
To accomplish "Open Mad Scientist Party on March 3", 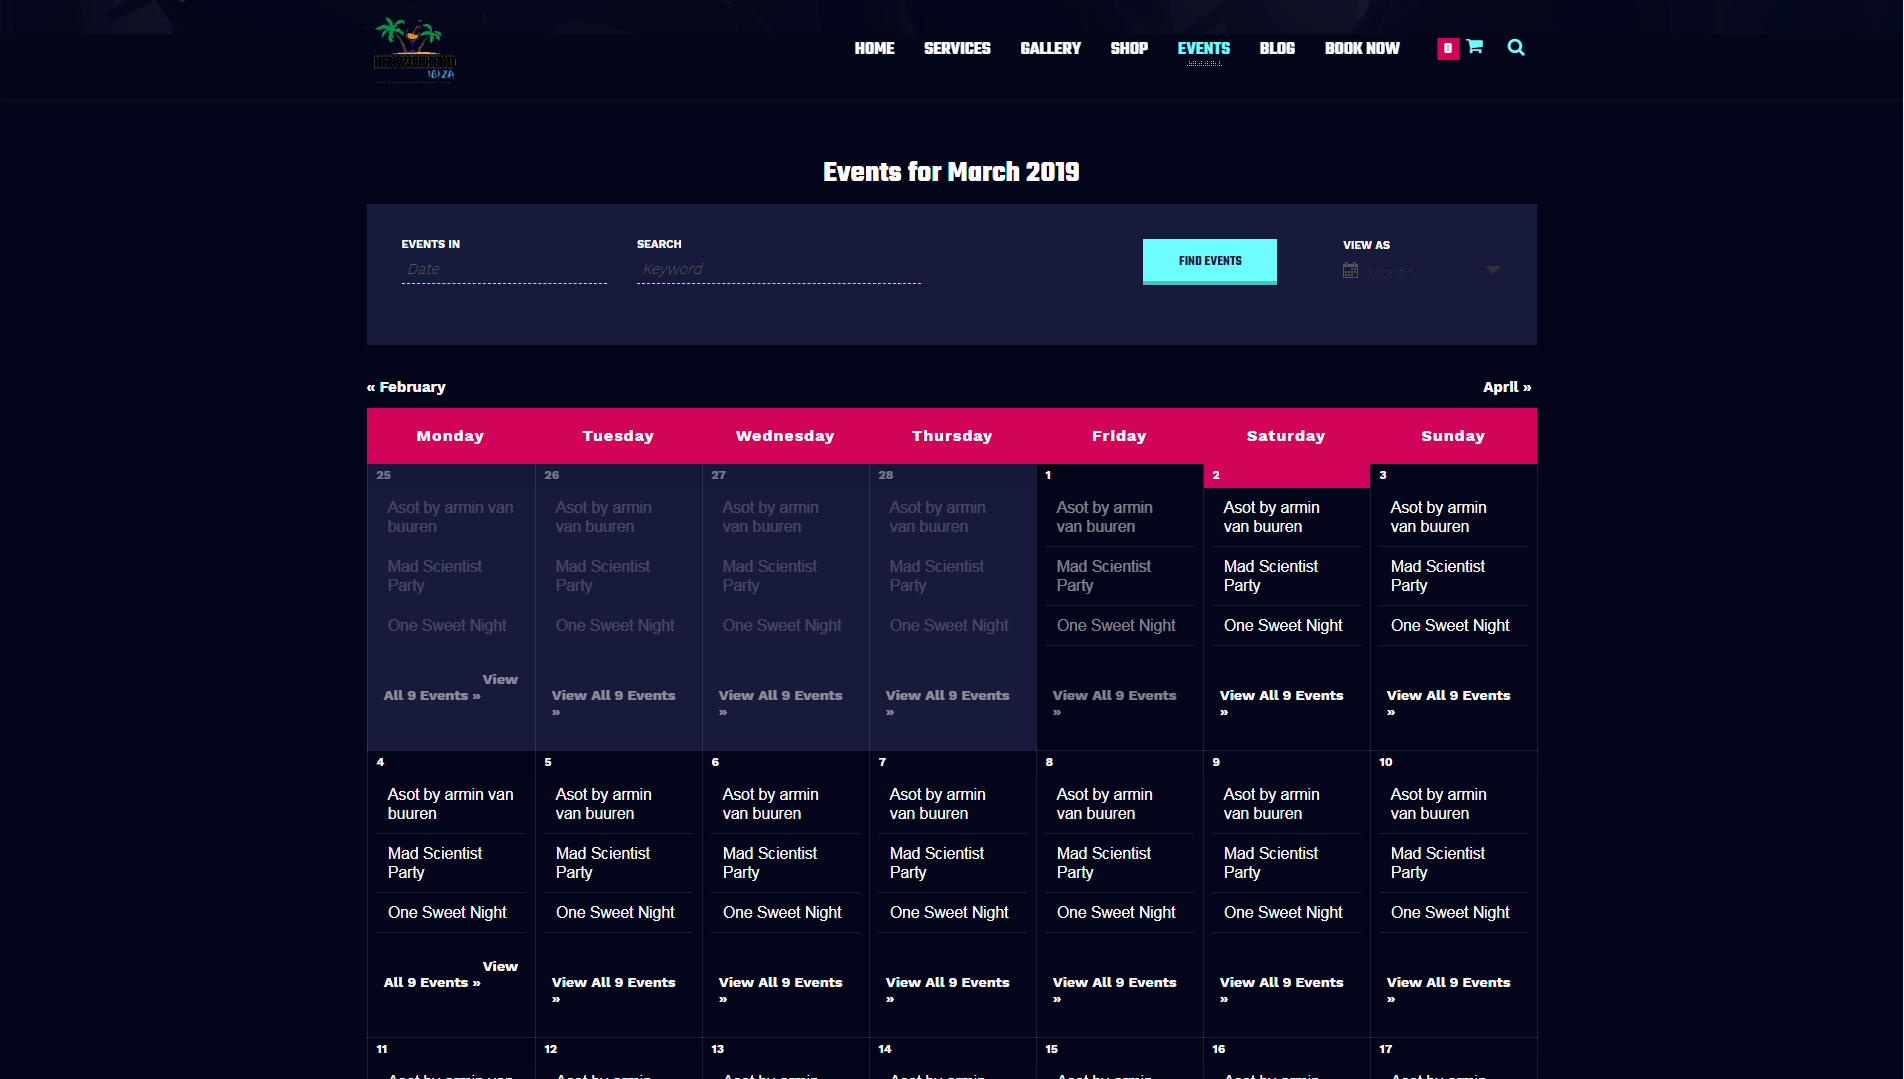I will tap(1438, 576).
